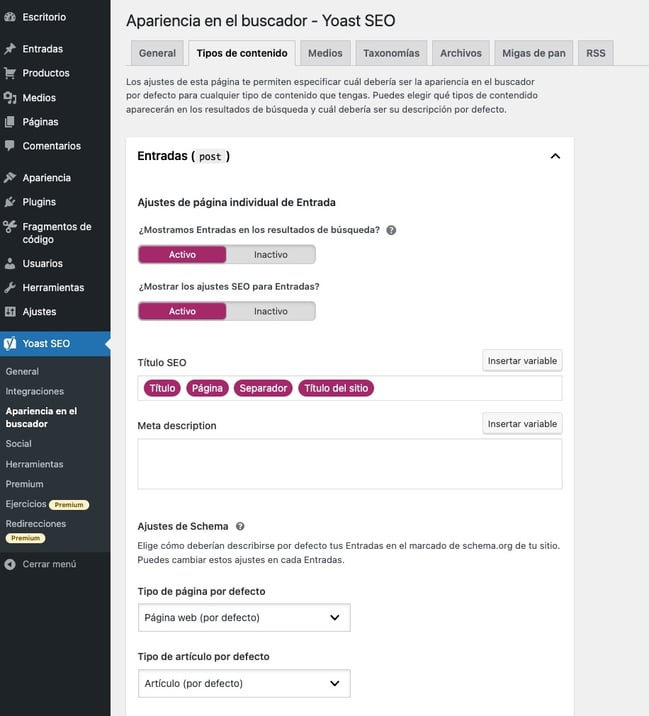This screenshot has width=649, height=716.
Task: Open Tipo de artículo por defecto dropdown
Action: pos(244,683)
